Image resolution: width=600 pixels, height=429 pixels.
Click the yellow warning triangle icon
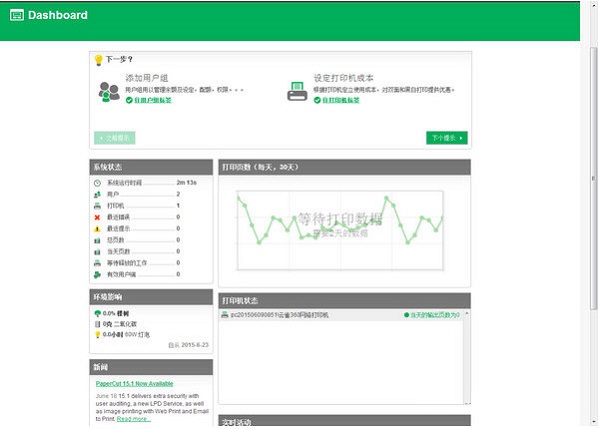click(97, 229)
